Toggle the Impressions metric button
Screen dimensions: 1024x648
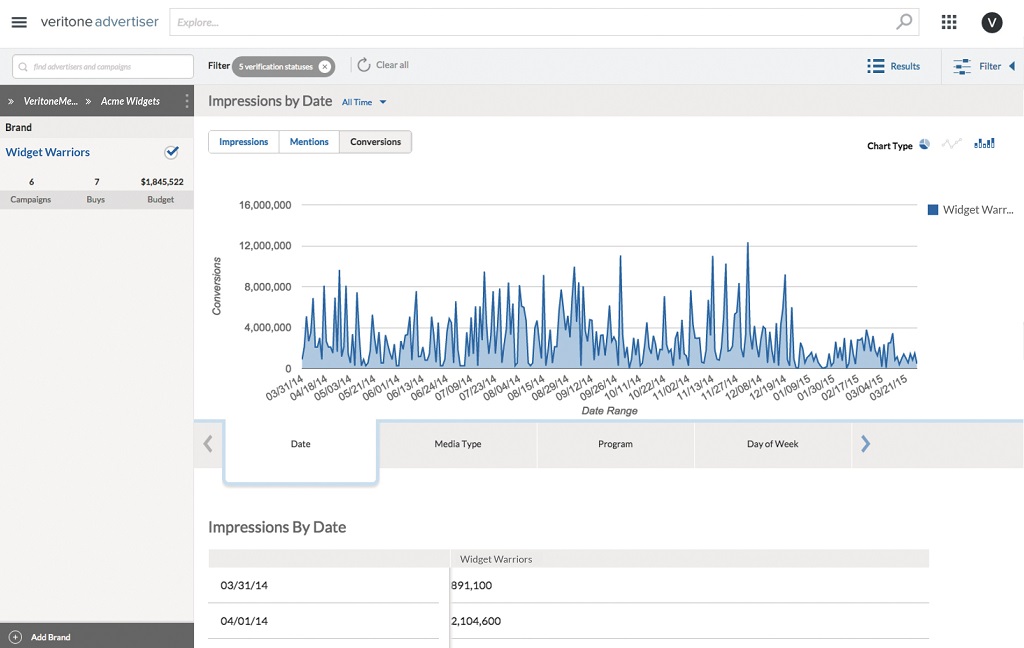(x=243, y=142)
